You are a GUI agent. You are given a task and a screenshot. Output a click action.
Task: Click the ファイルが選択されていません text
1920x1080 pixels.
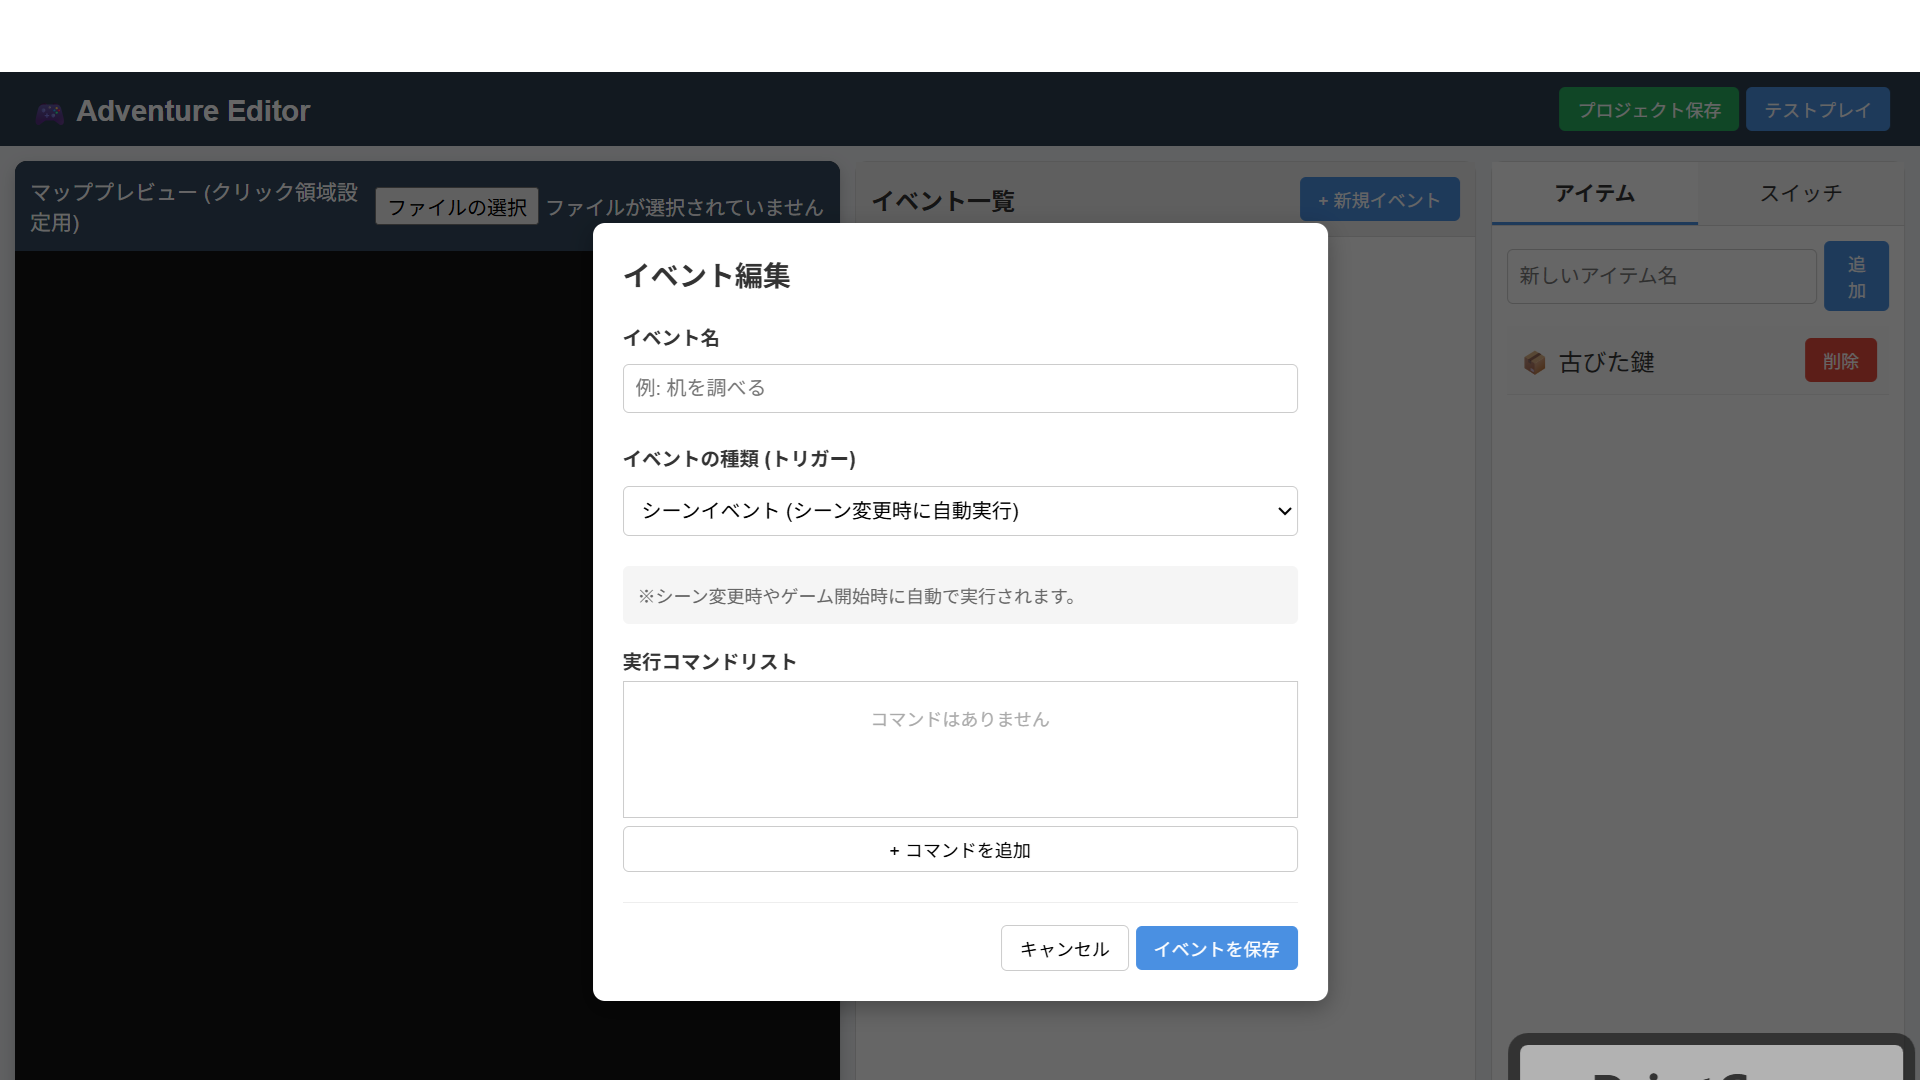[684, 207]
